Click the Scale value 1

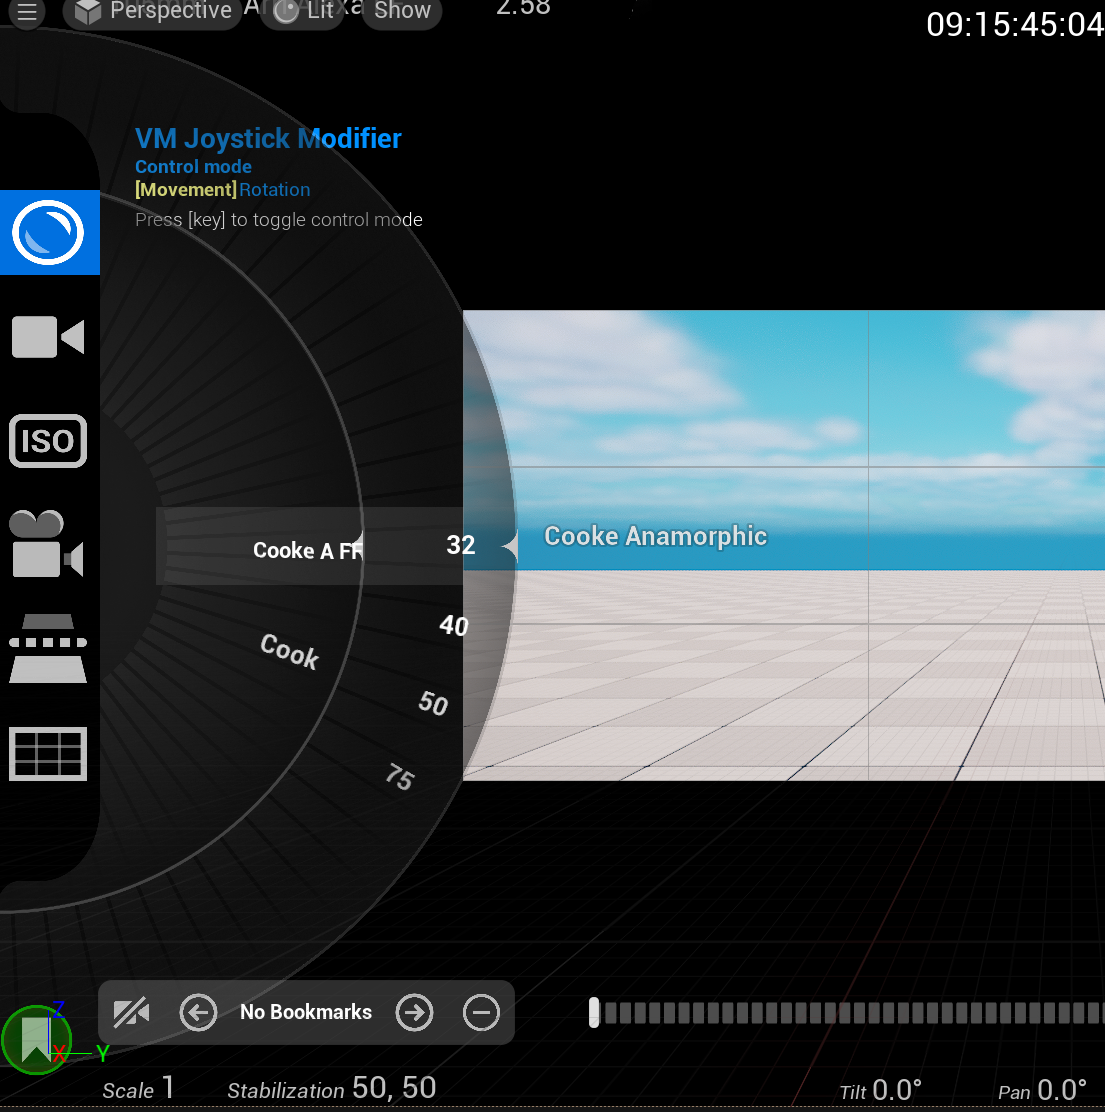[x=167, y=1088]
